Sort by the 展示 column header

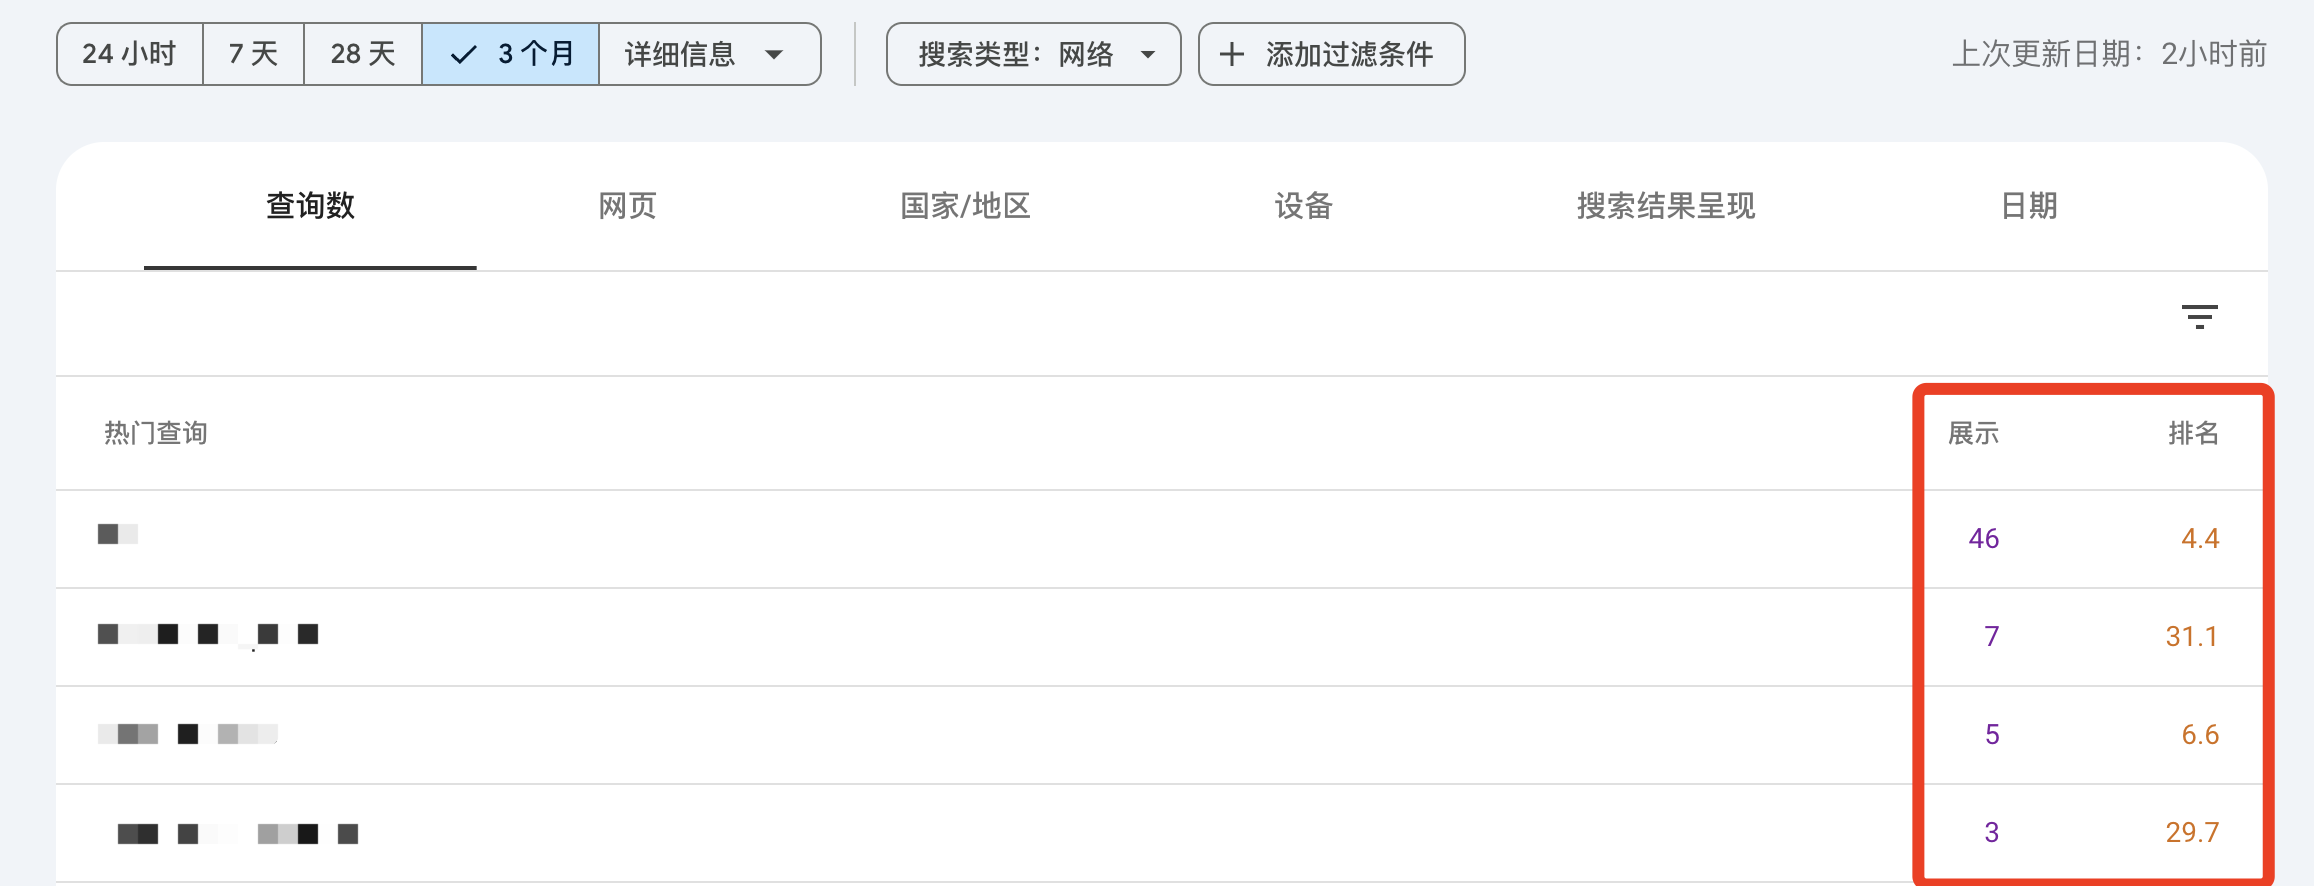[1973, 433]
